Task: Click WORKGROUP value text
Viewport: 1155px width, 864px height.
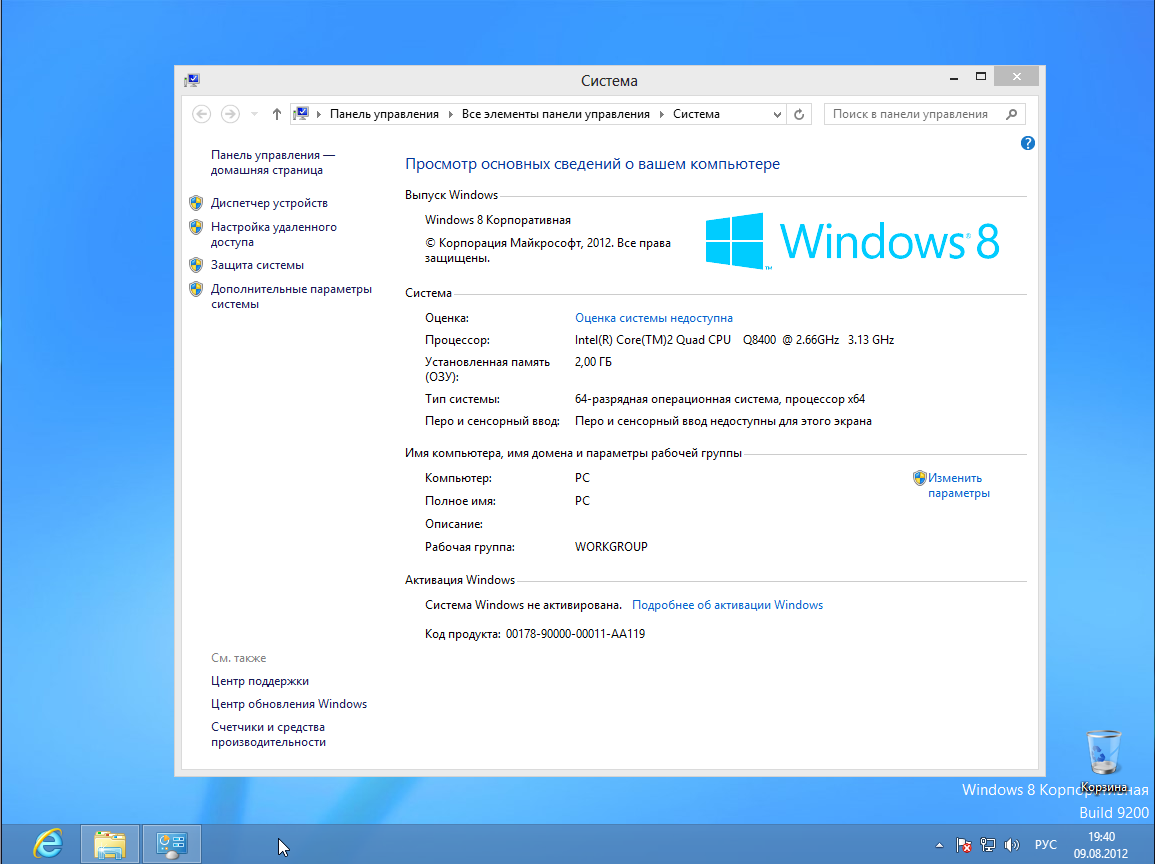Action: coord(611,547)
